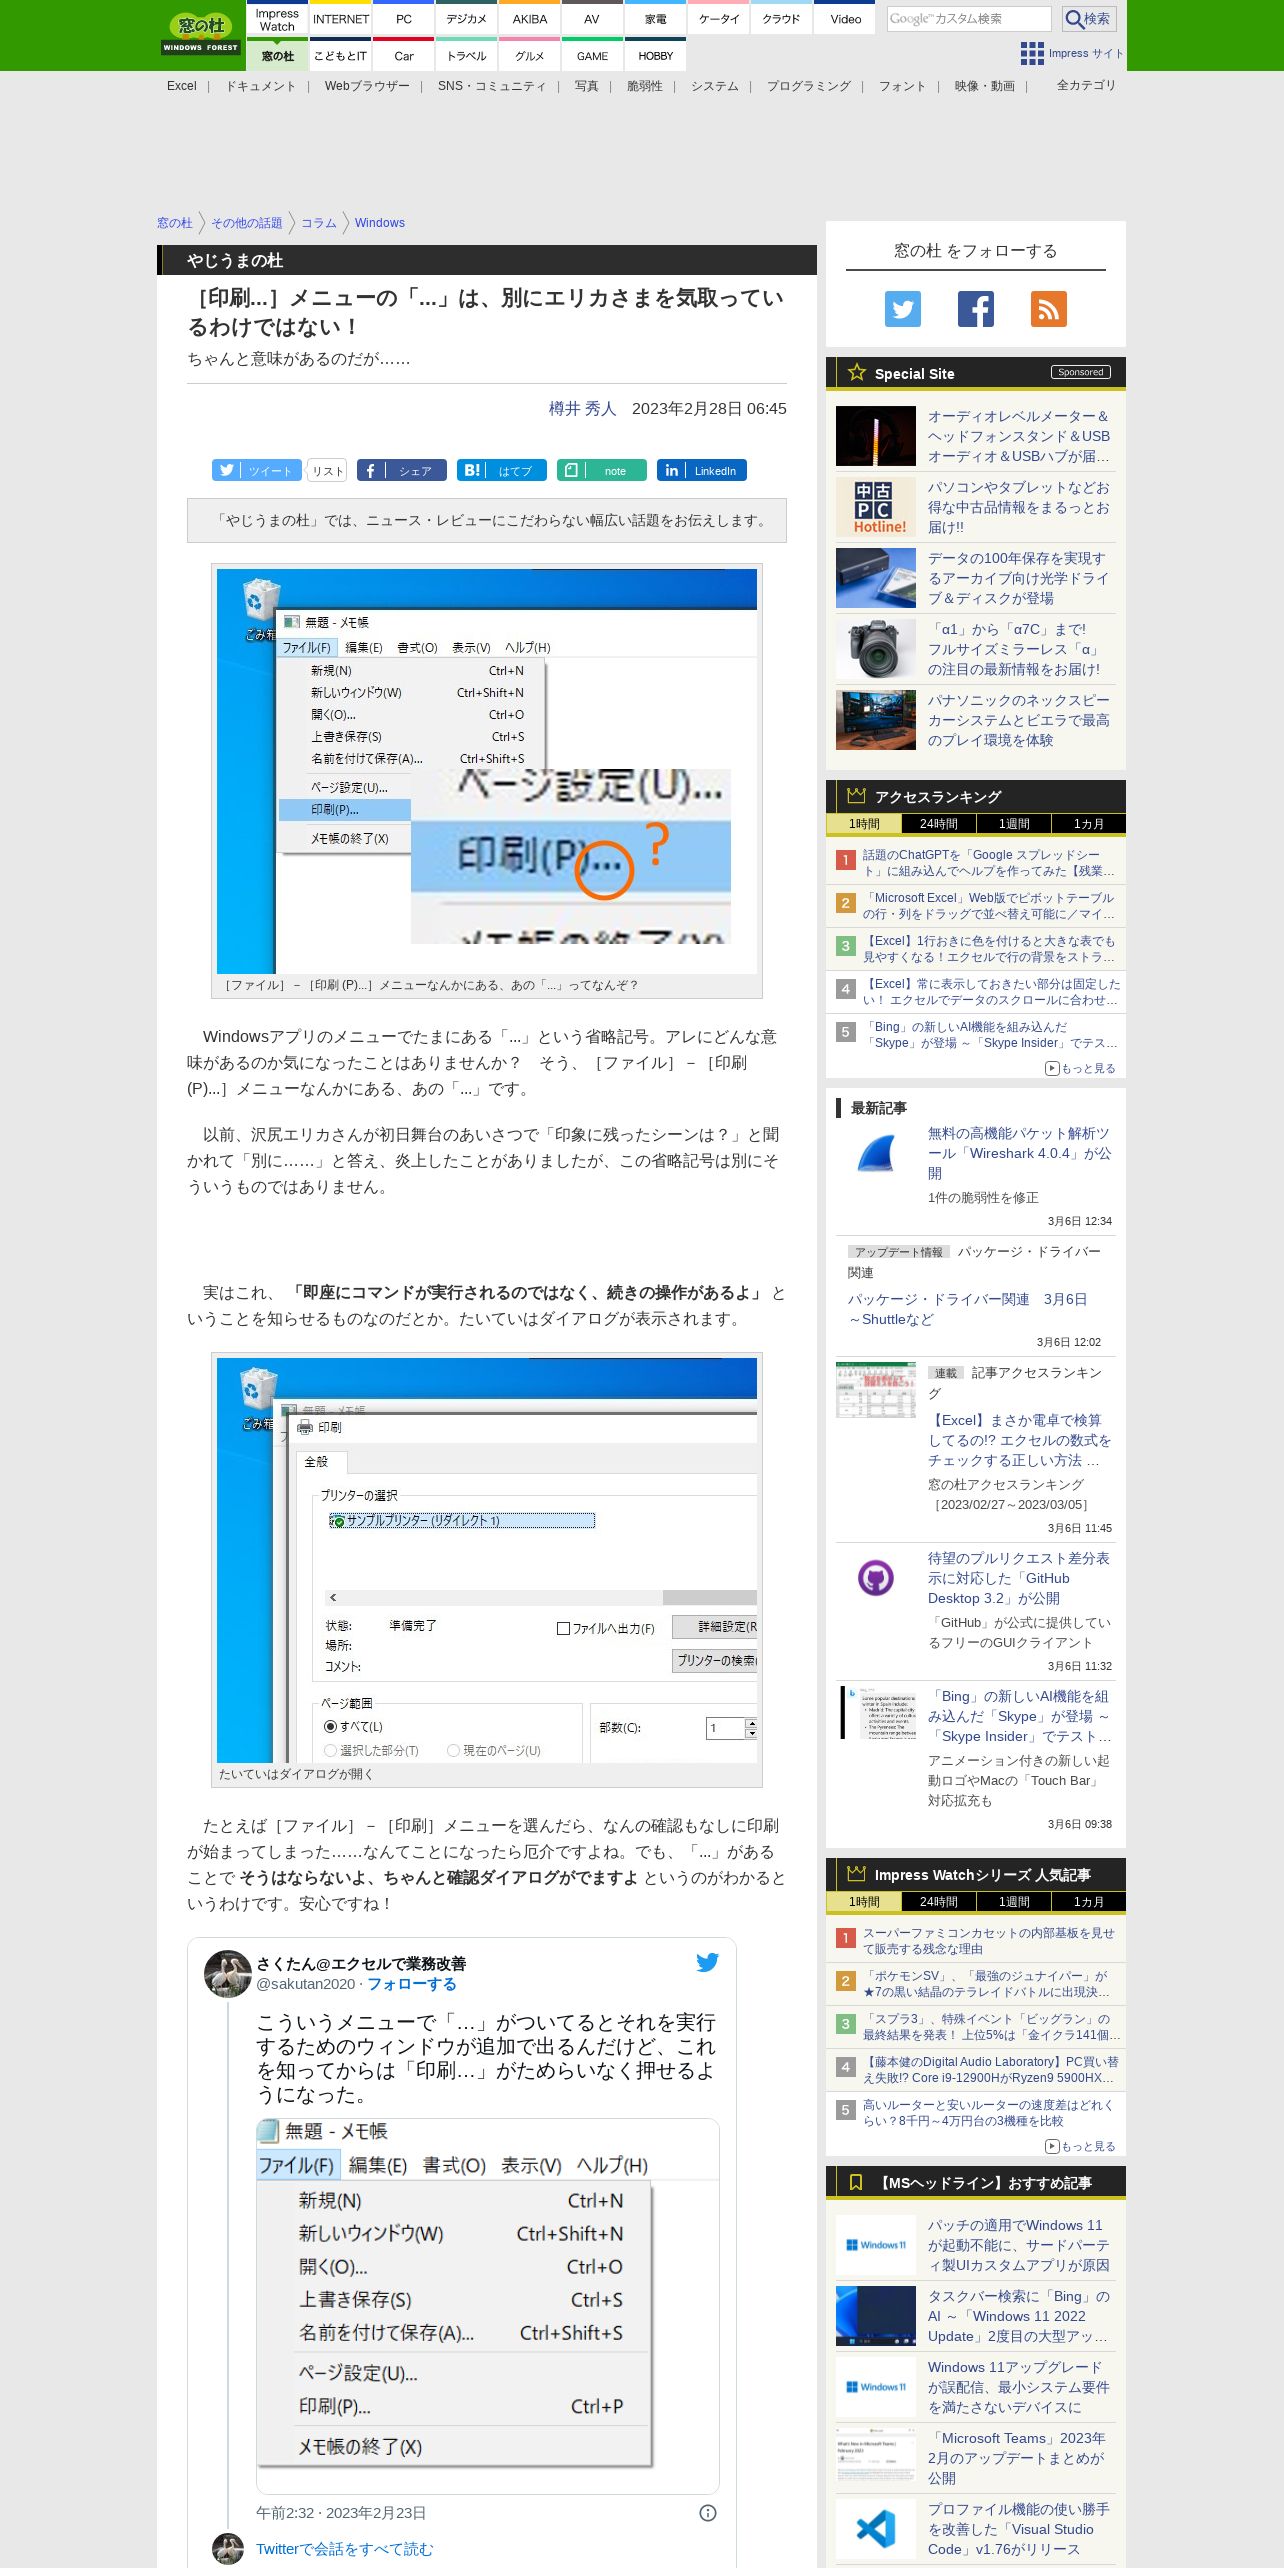
Task: Open Twitterで会話をすべて読む link
Action: (x=344, y=2549)
